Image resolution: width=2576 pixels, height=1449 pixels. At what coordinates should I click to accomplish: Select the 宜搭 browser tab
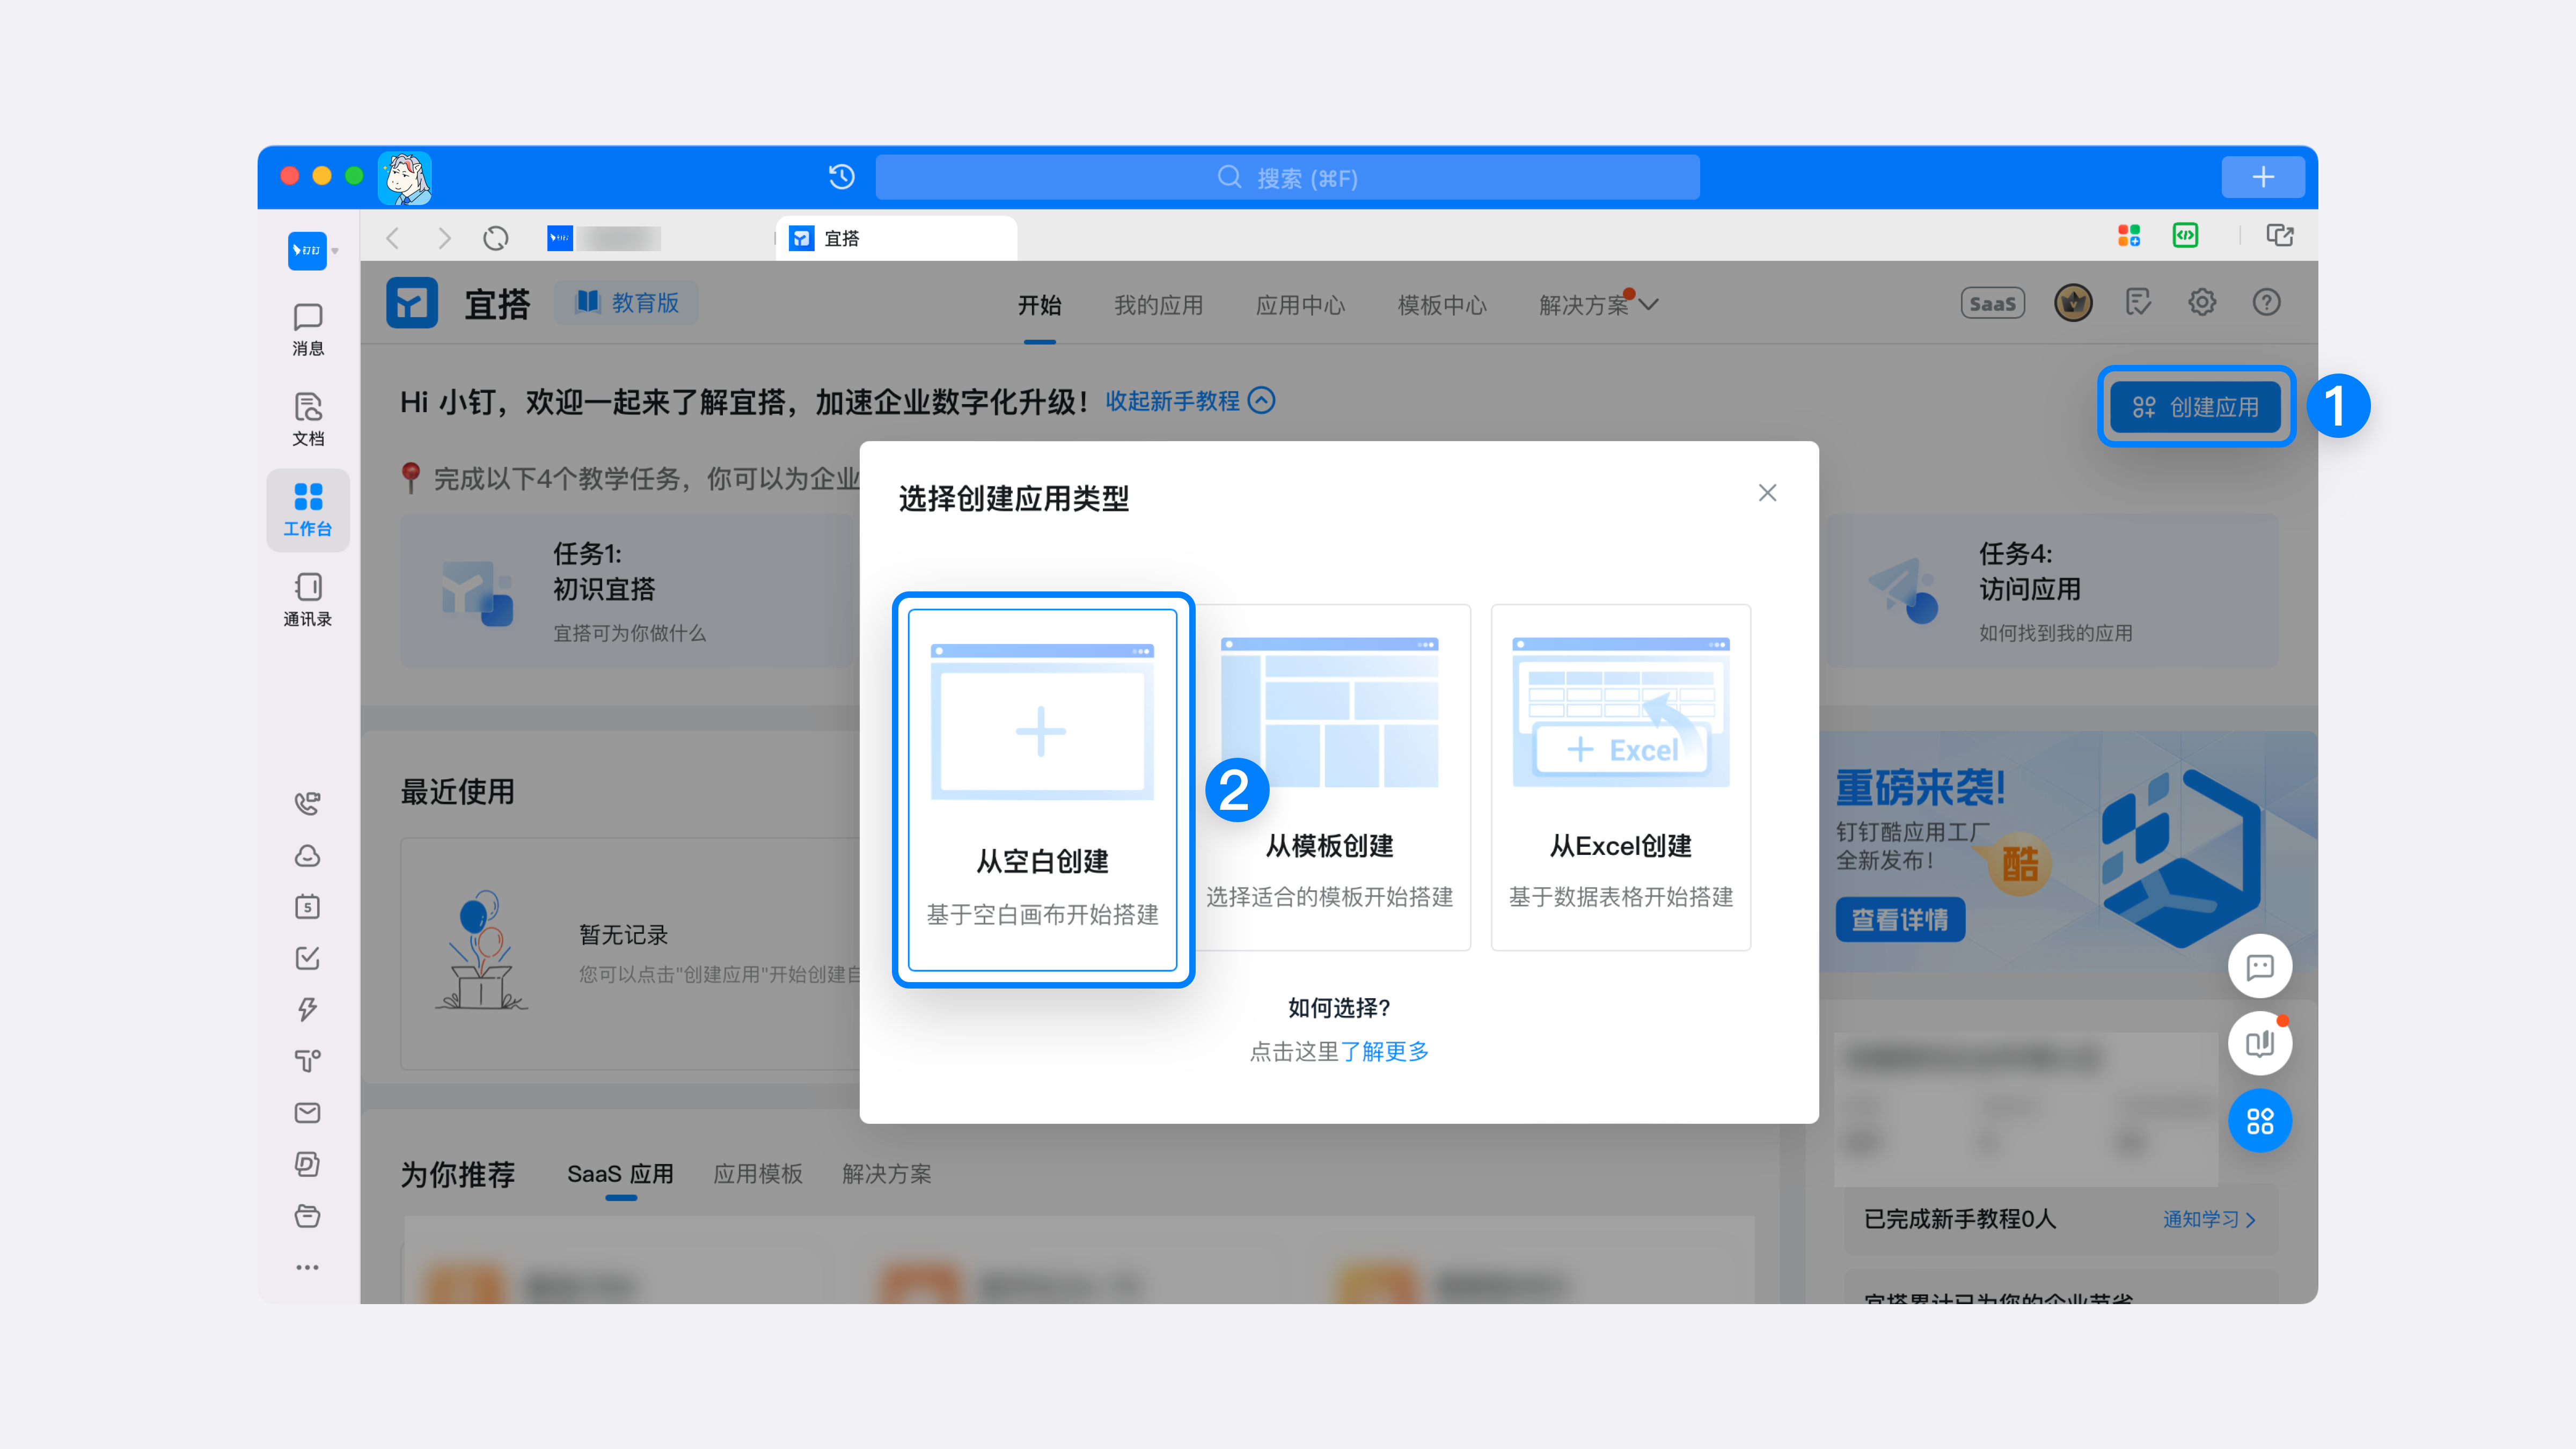pyautogui.click(x=897, y=238)
